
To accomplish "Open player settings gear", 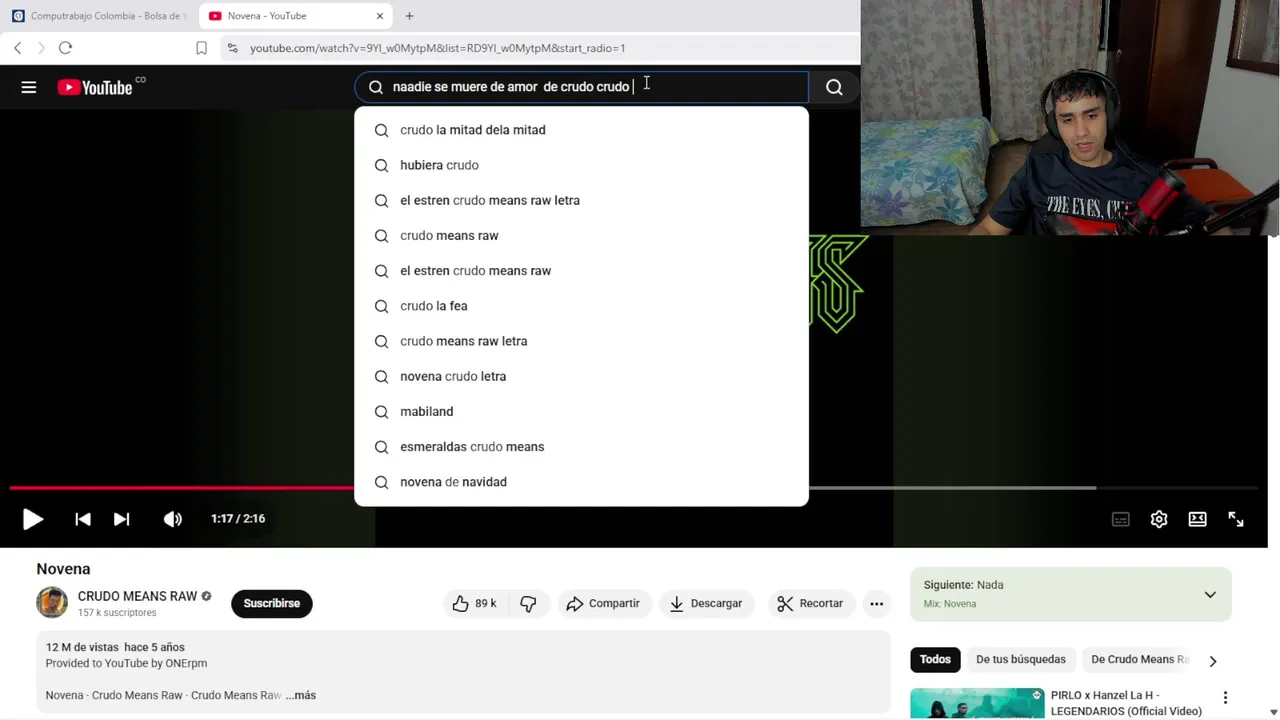I will coord(1159,519).
